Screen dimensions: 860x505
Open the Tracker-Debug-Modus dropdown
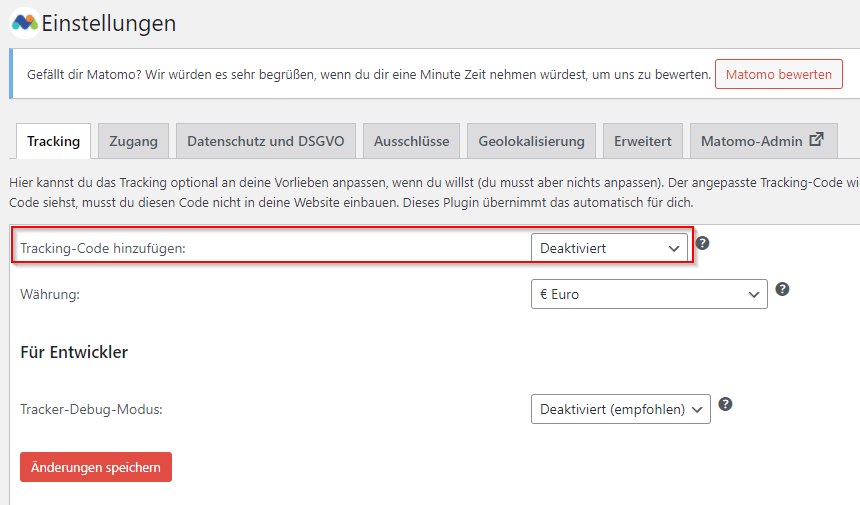(x=620, y=409)
